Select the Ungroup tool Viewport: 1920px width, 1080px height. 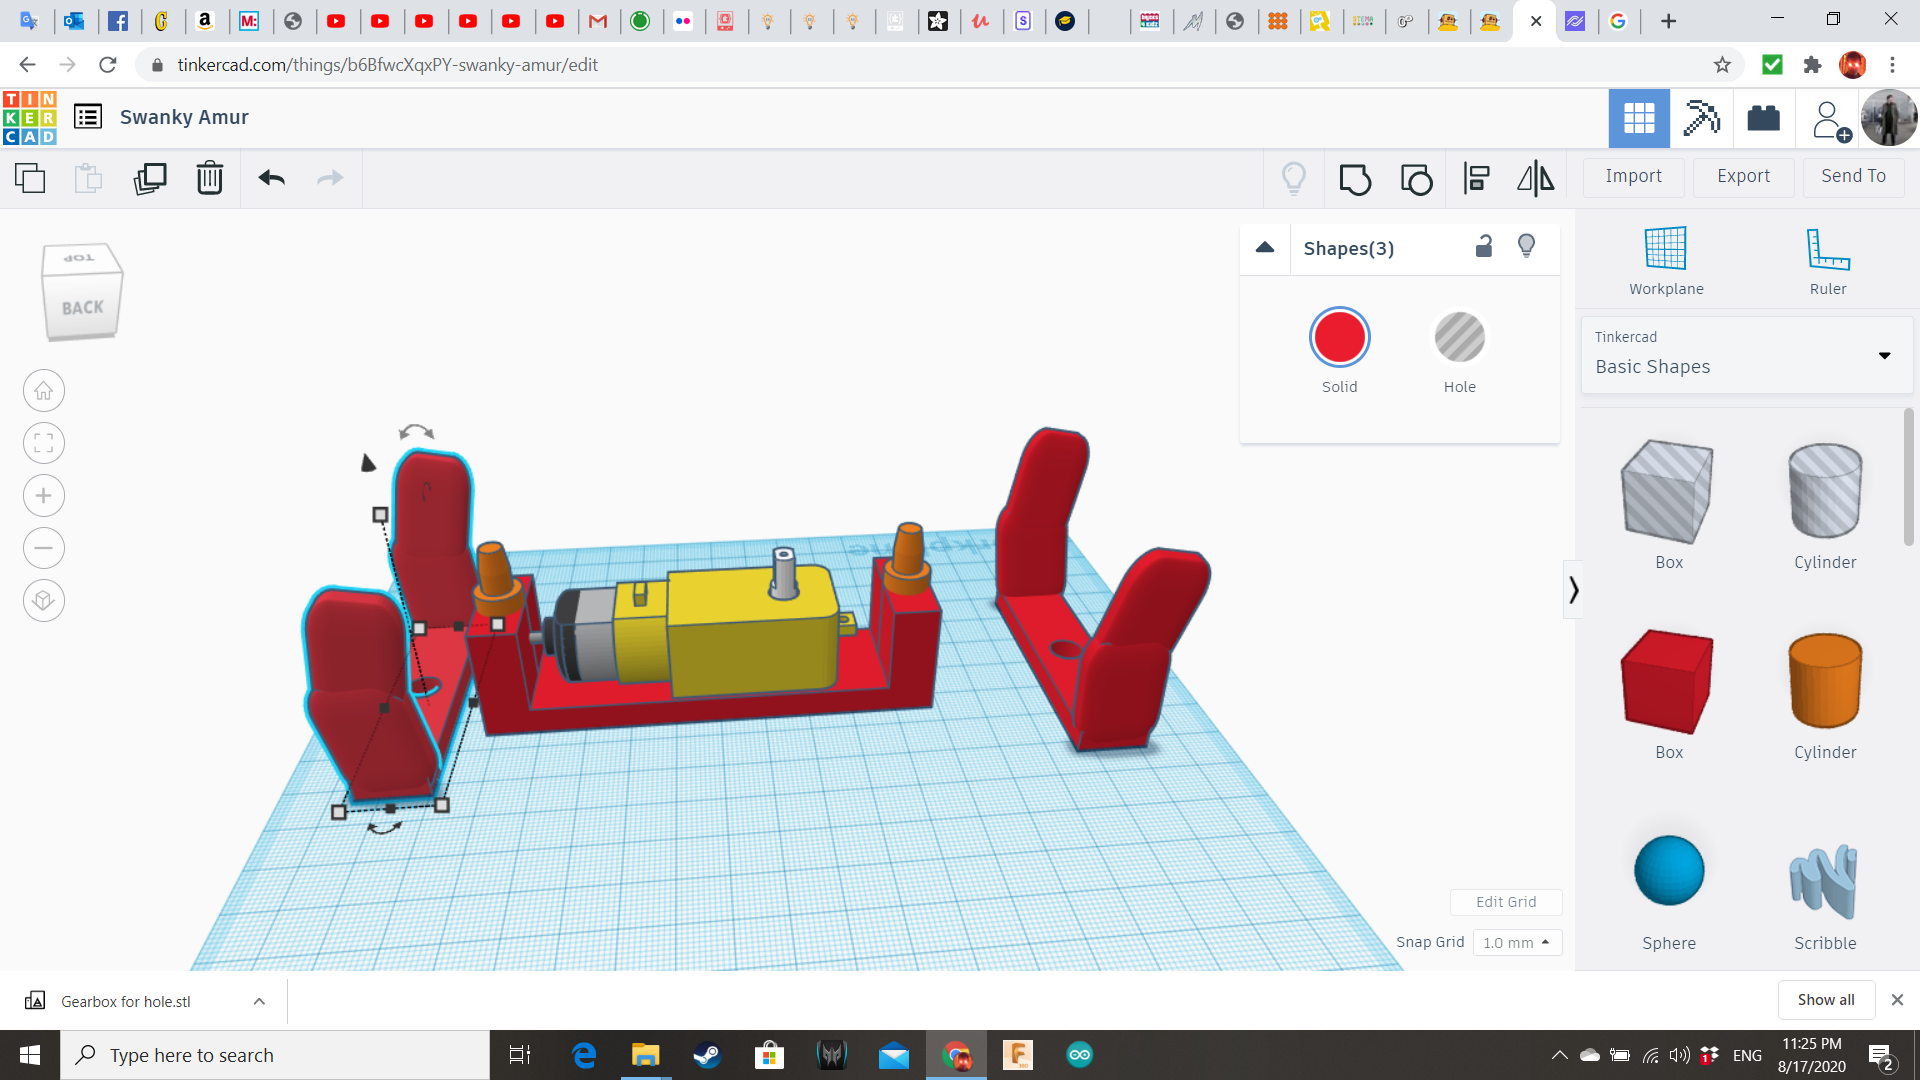(1416, 178)
